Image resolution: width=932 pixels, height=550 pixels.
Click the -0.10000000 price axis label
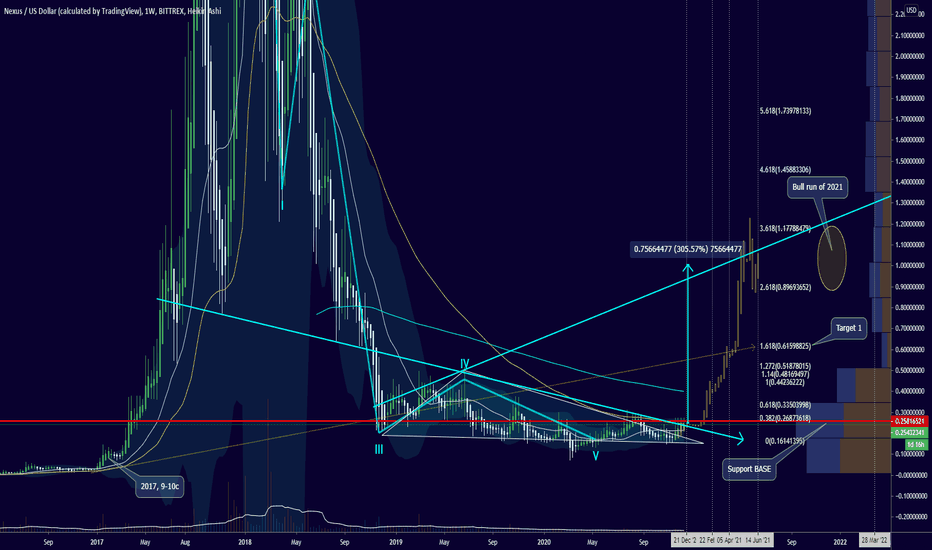[909, 496]
